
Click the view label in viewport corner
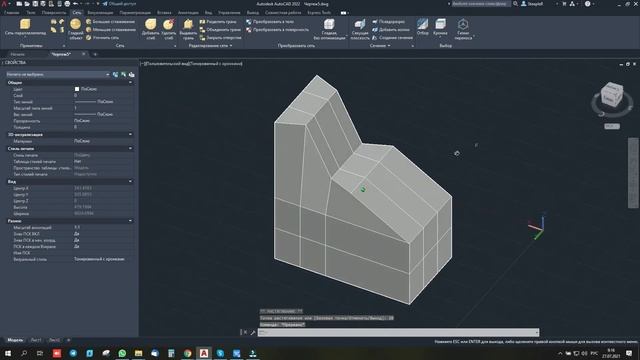[x=192, y=64]
